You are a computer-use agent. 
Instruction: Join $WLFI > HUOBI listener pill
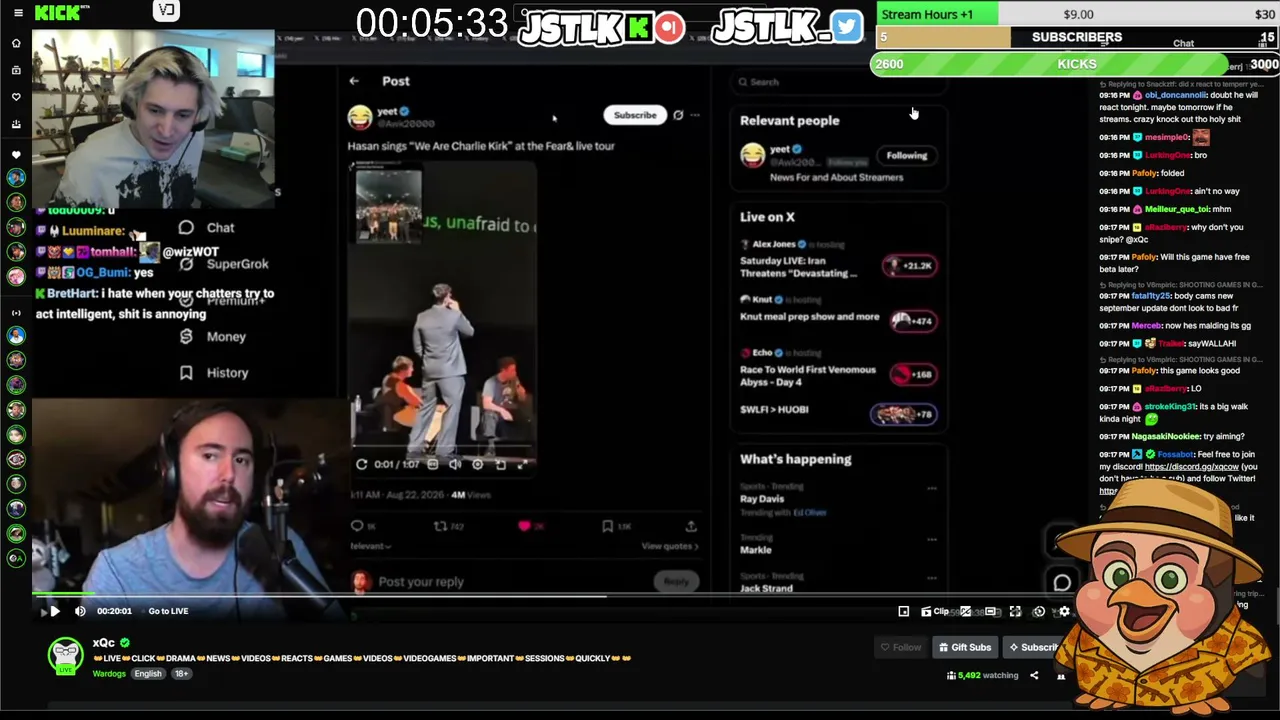click(x=904, y=414)
